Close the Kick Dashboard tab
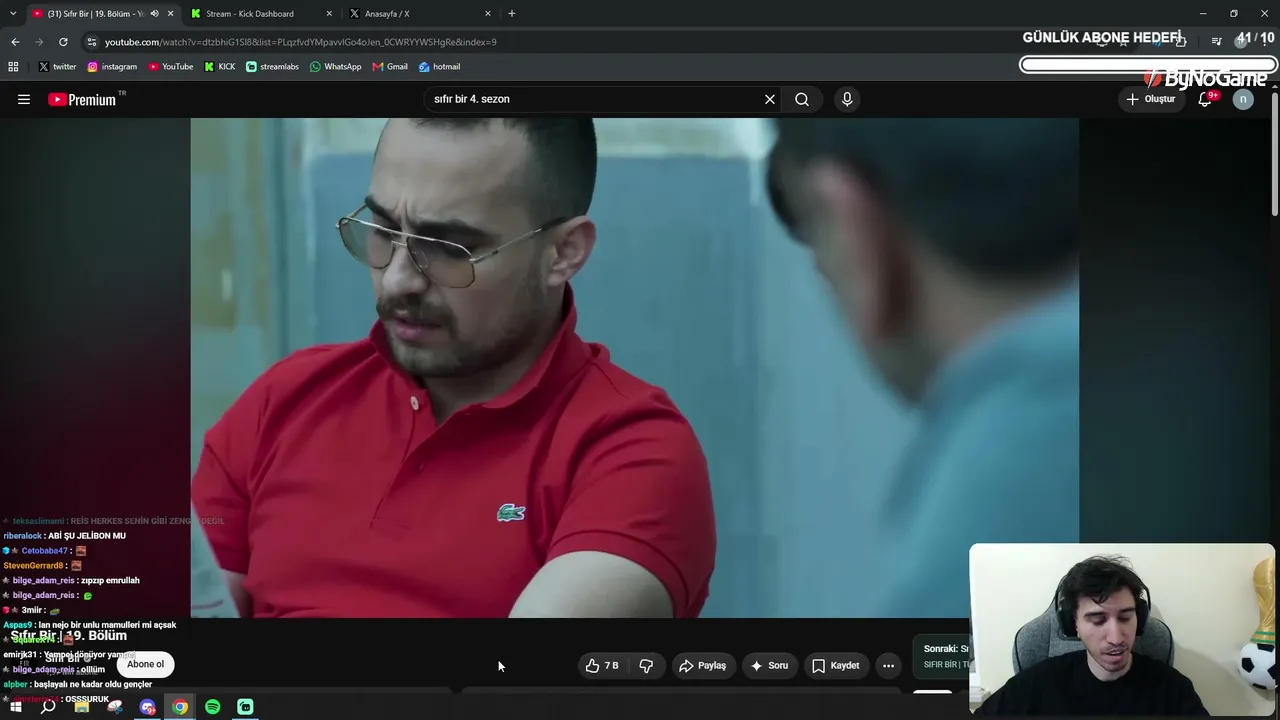1280x720 pixels. [x=329, y=14]
